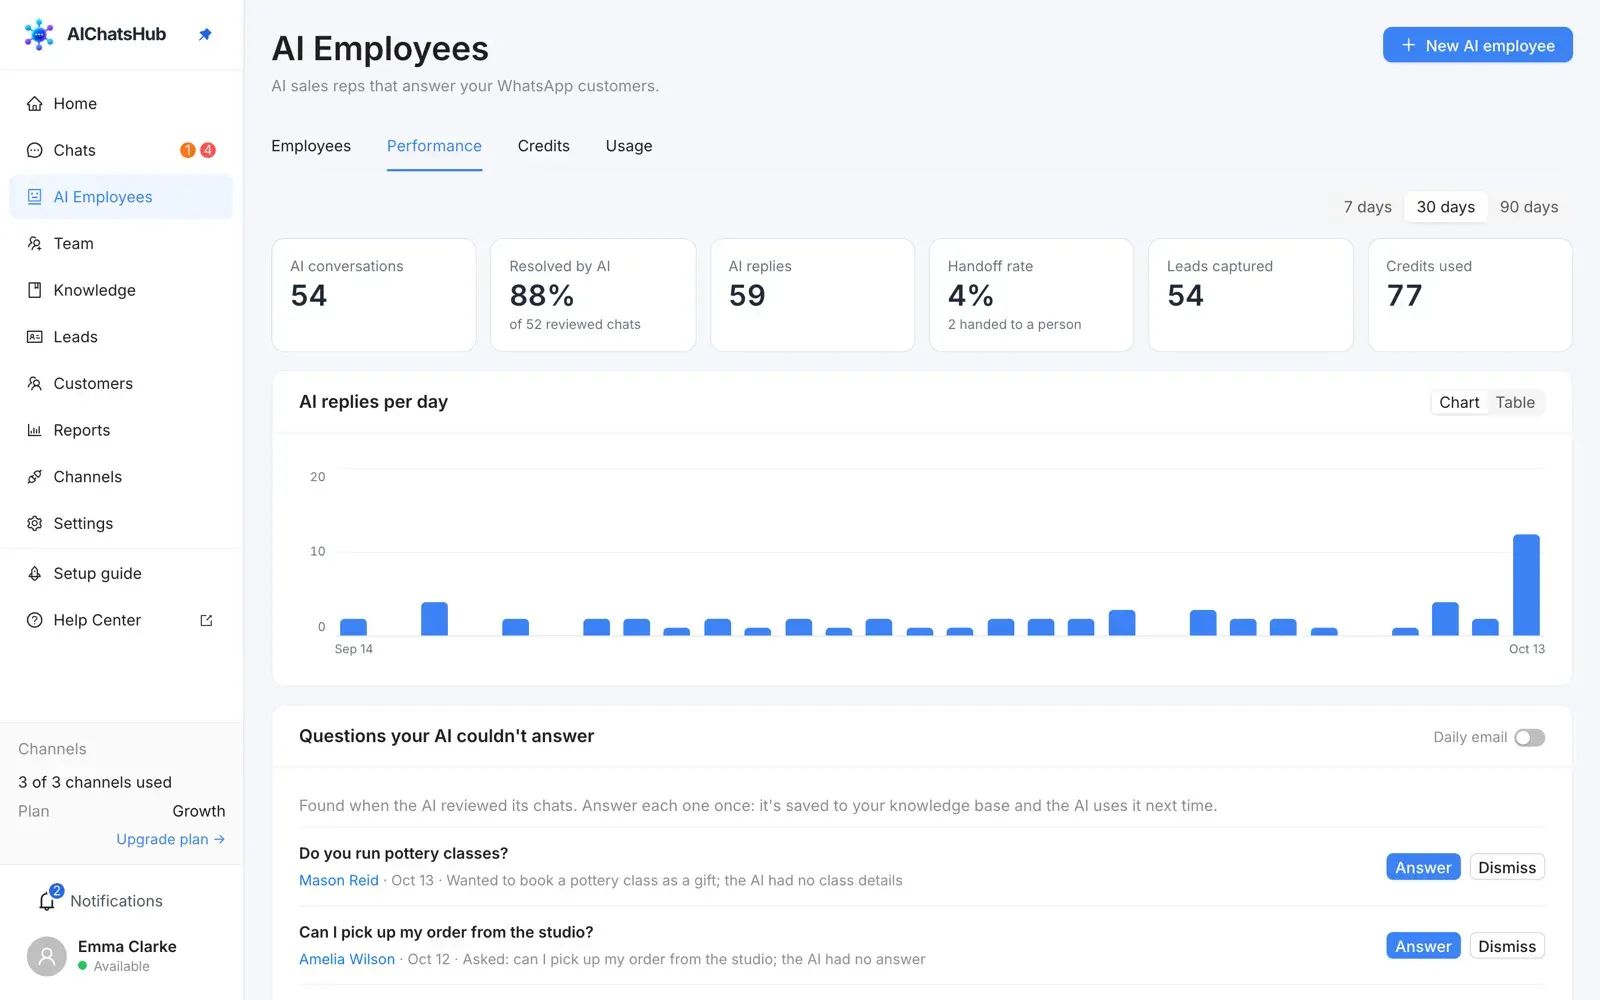Click the AI conversations 54 card

pyautogui.click(x=374, y=295)
